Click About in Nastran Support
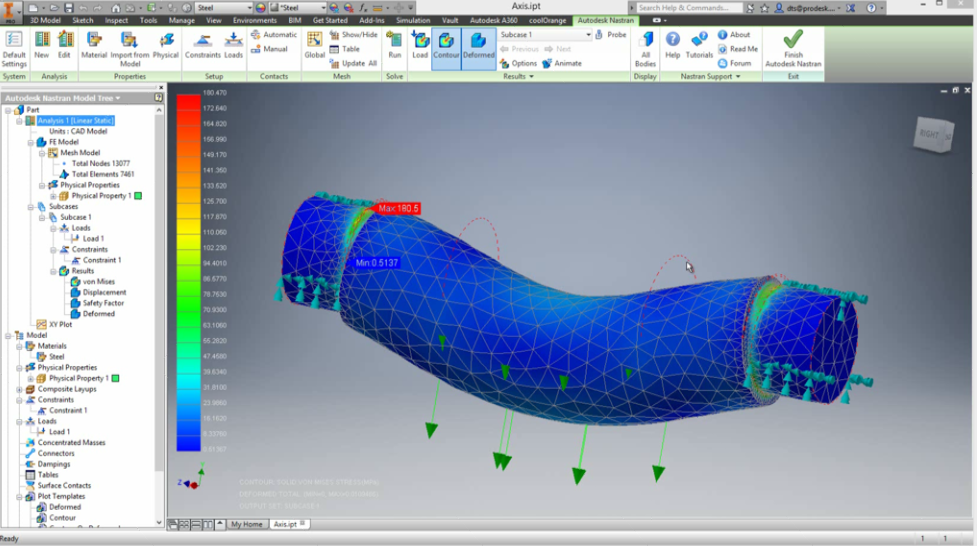 [734, 35]
